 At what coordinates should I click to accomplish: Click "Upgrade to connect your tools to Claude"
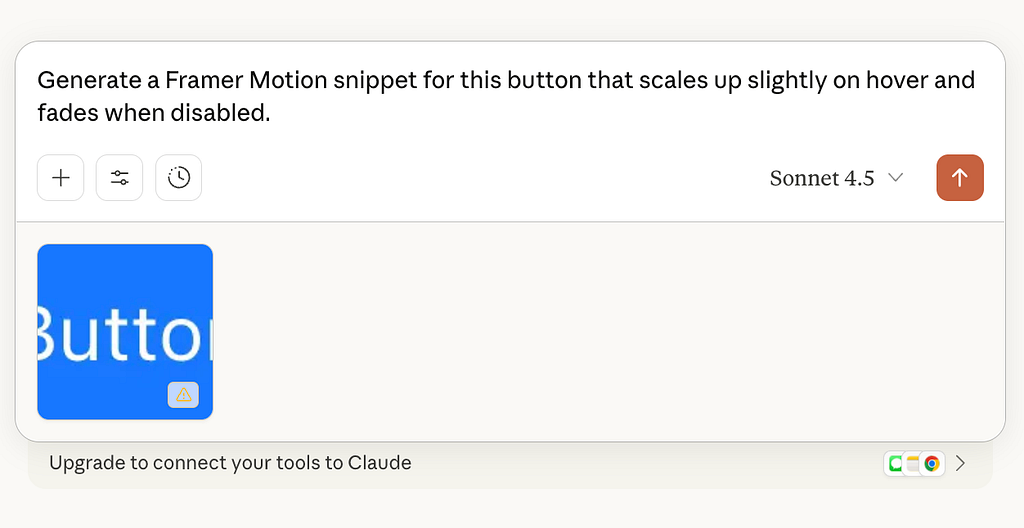coord(230,463)
